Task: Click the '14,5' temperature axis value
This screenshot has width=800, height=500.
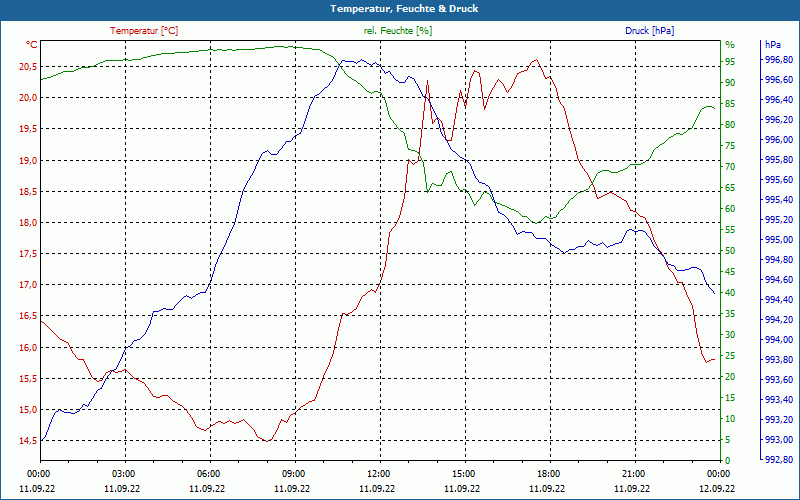Action: (x=29, y=441)
